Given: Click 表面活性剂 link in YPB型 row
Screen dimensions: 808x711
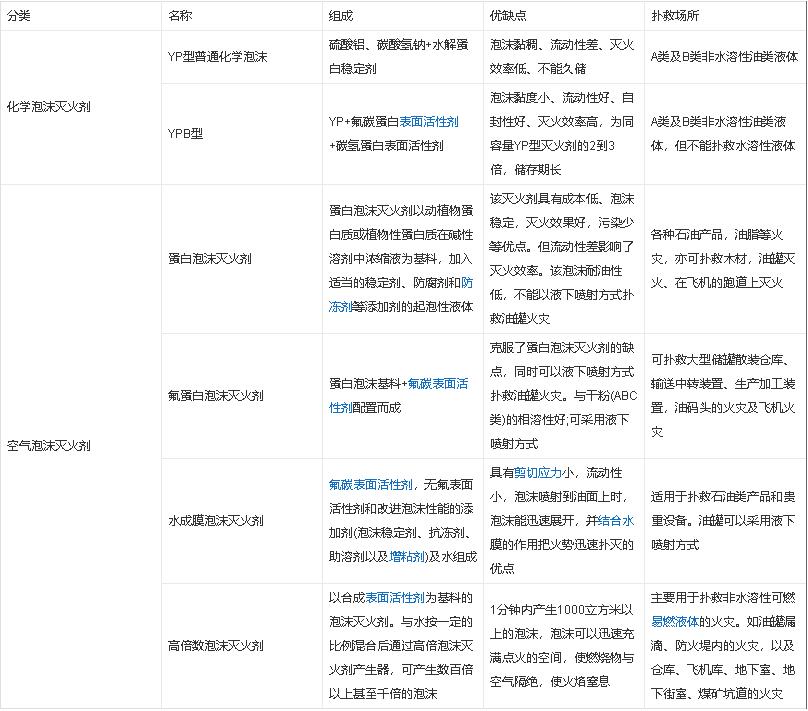Looking at the screenshot, I should tap(428, 122).
